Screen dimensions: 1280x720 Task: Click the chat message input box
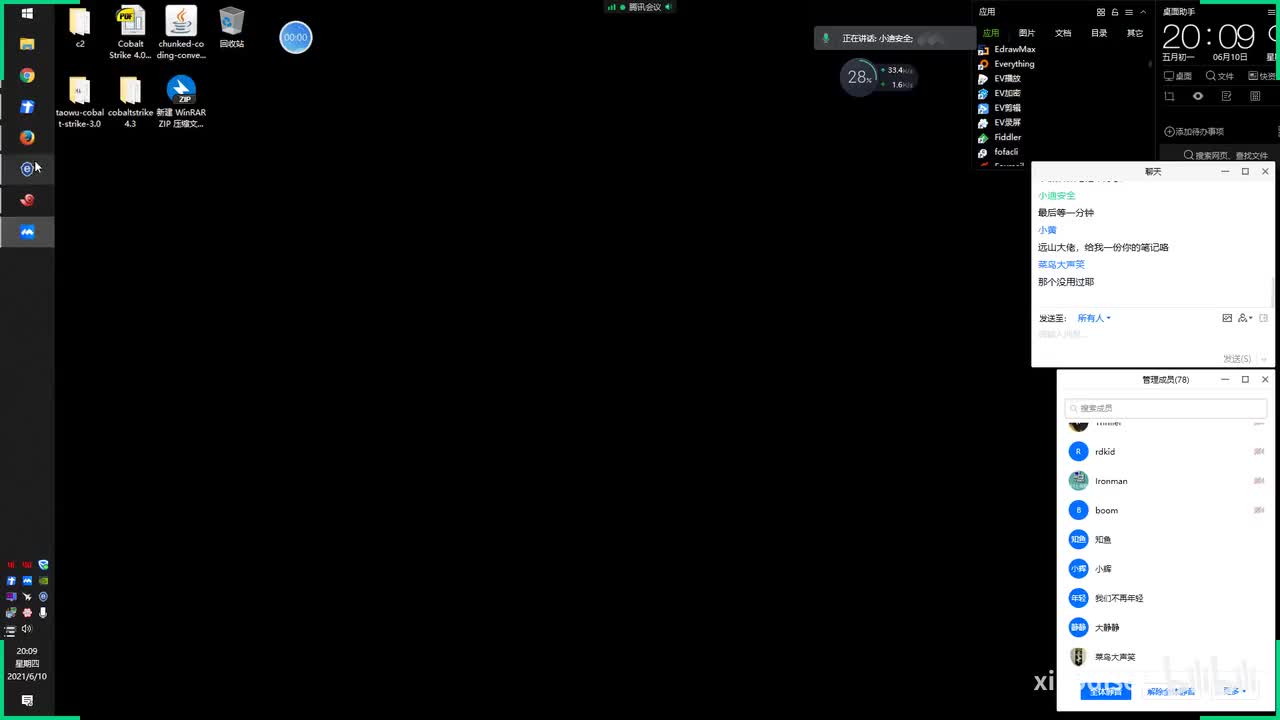[1150, 338]
